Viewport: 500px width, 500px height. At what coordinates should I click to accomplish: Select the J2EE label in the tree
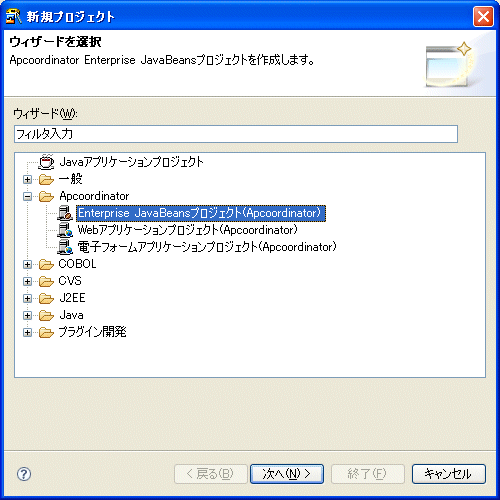pos(72,298)
